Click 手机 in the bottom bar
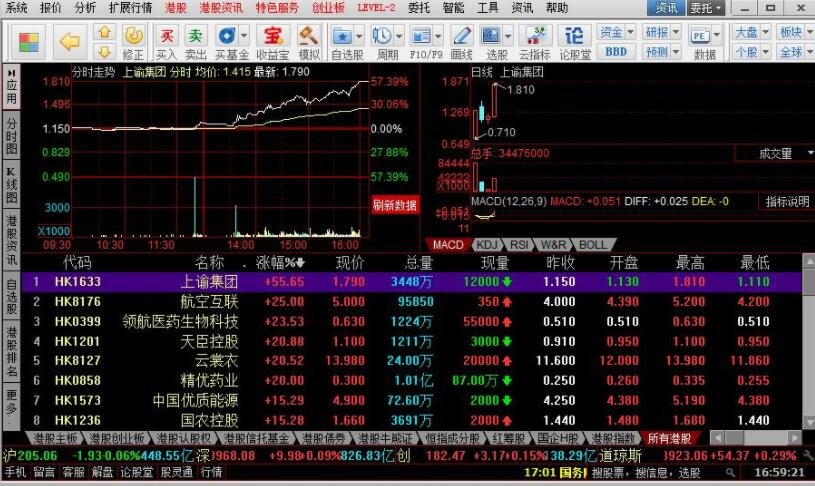 15,472
